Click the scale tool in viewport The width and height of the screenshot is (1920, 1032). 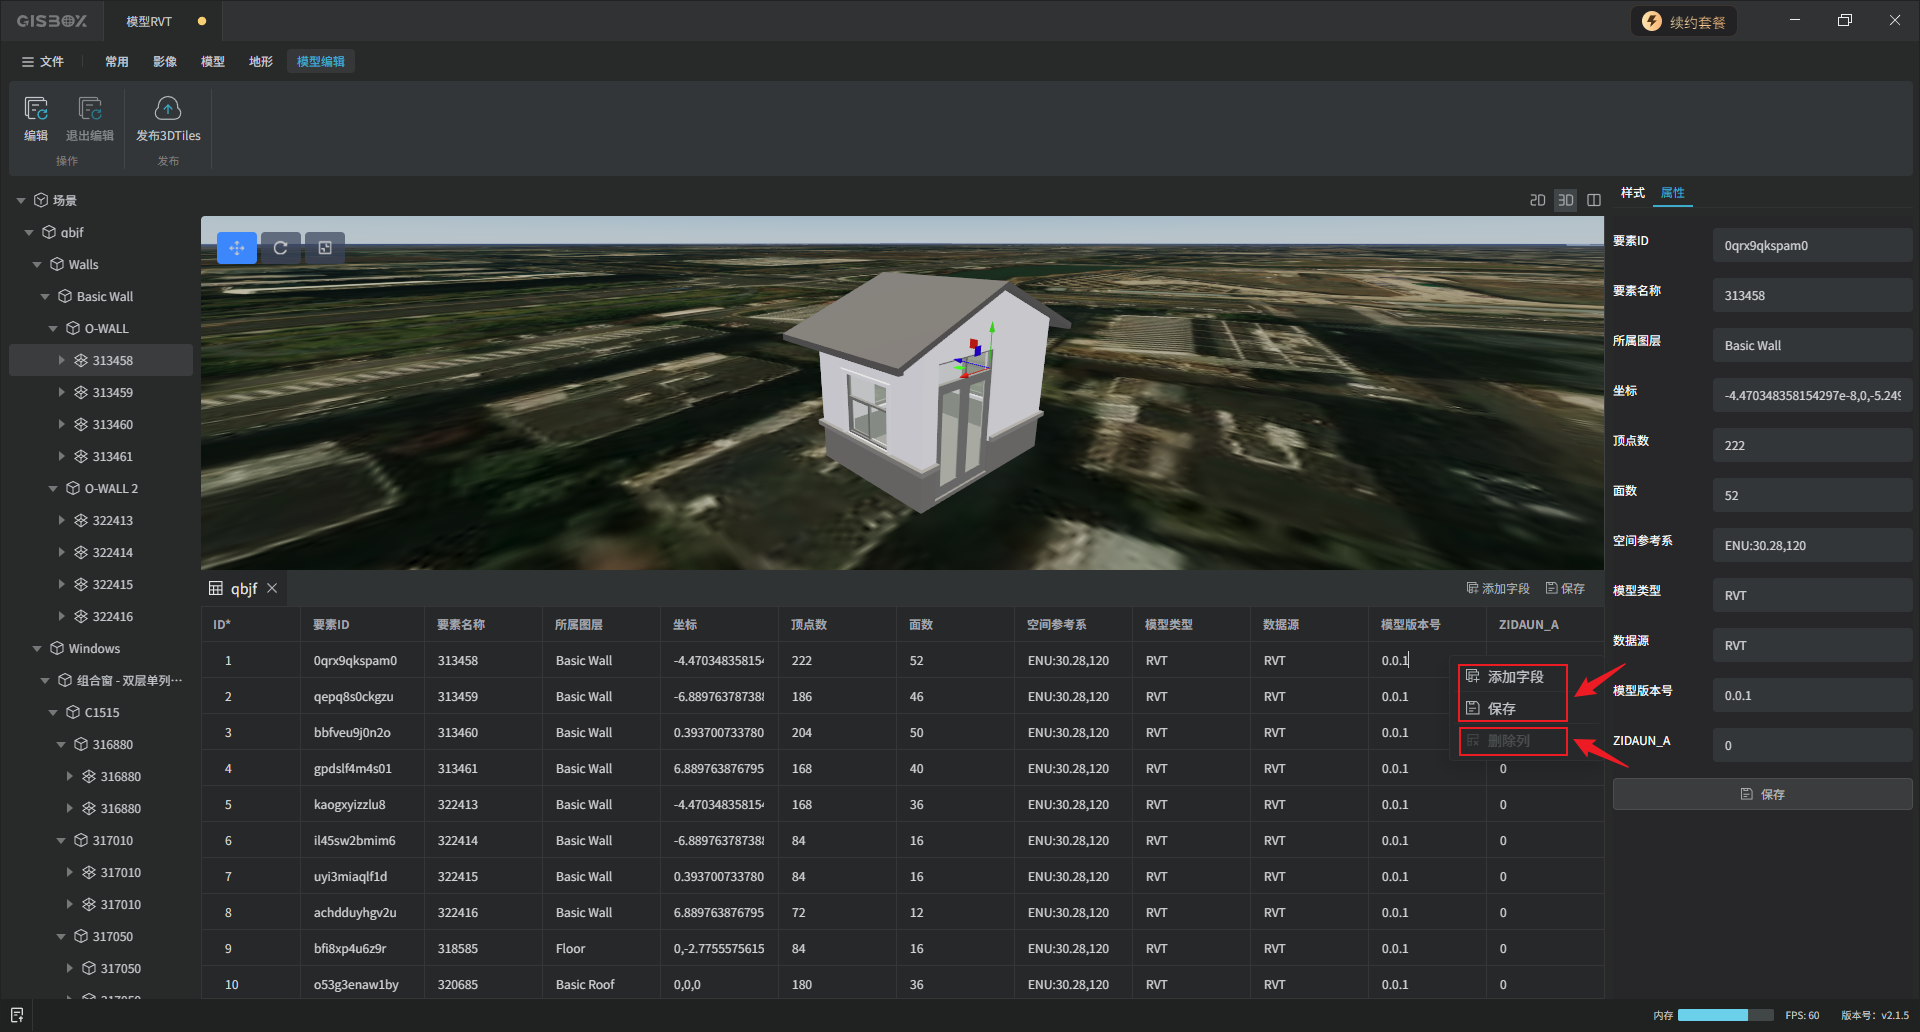(325, 248)
